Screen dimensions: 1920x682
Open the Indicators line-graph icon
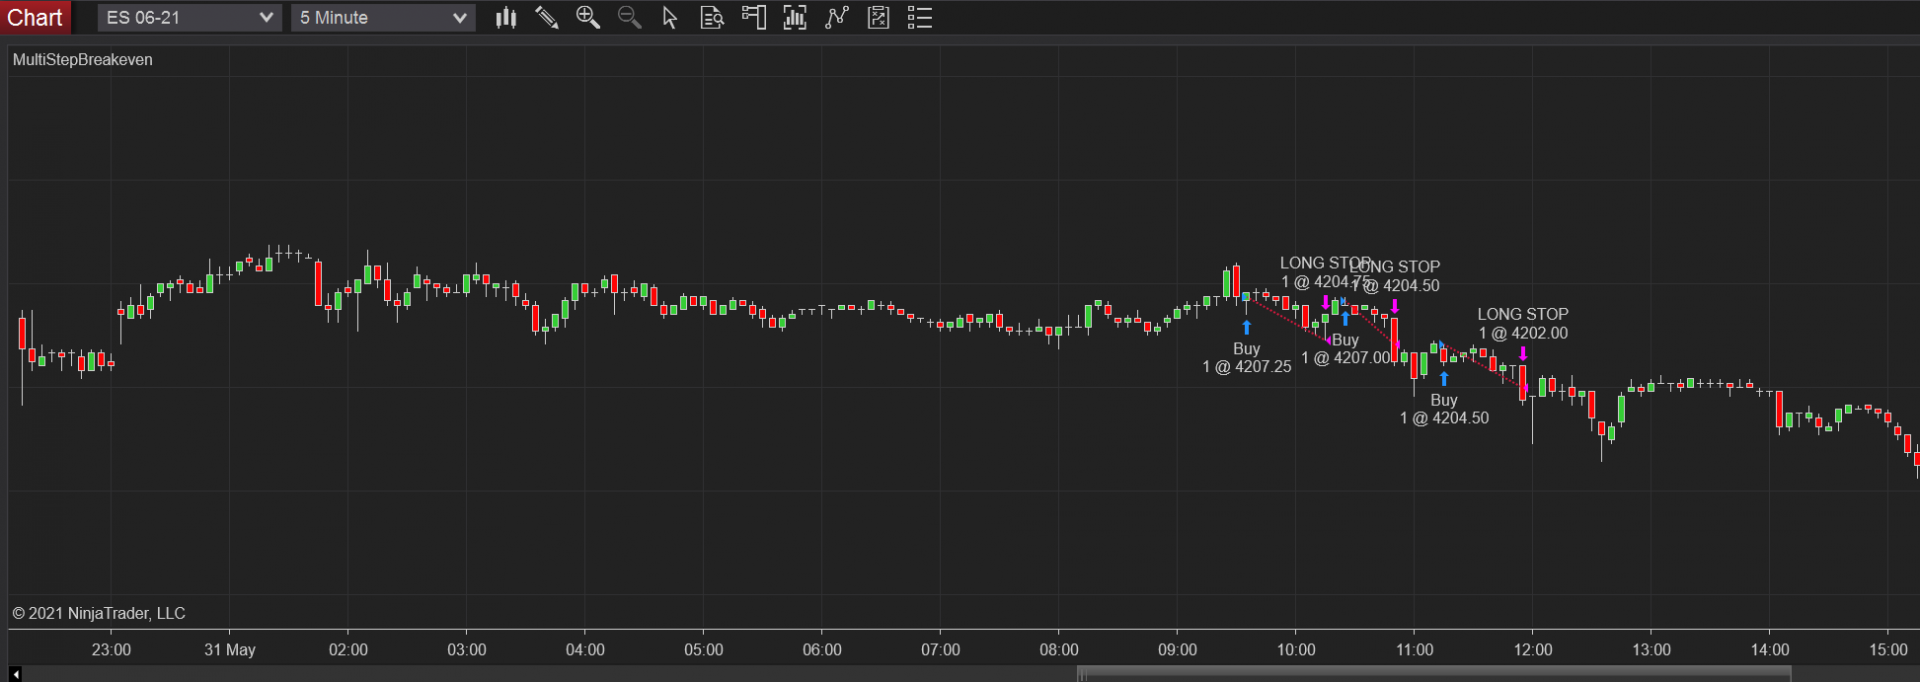coord(837,17)
